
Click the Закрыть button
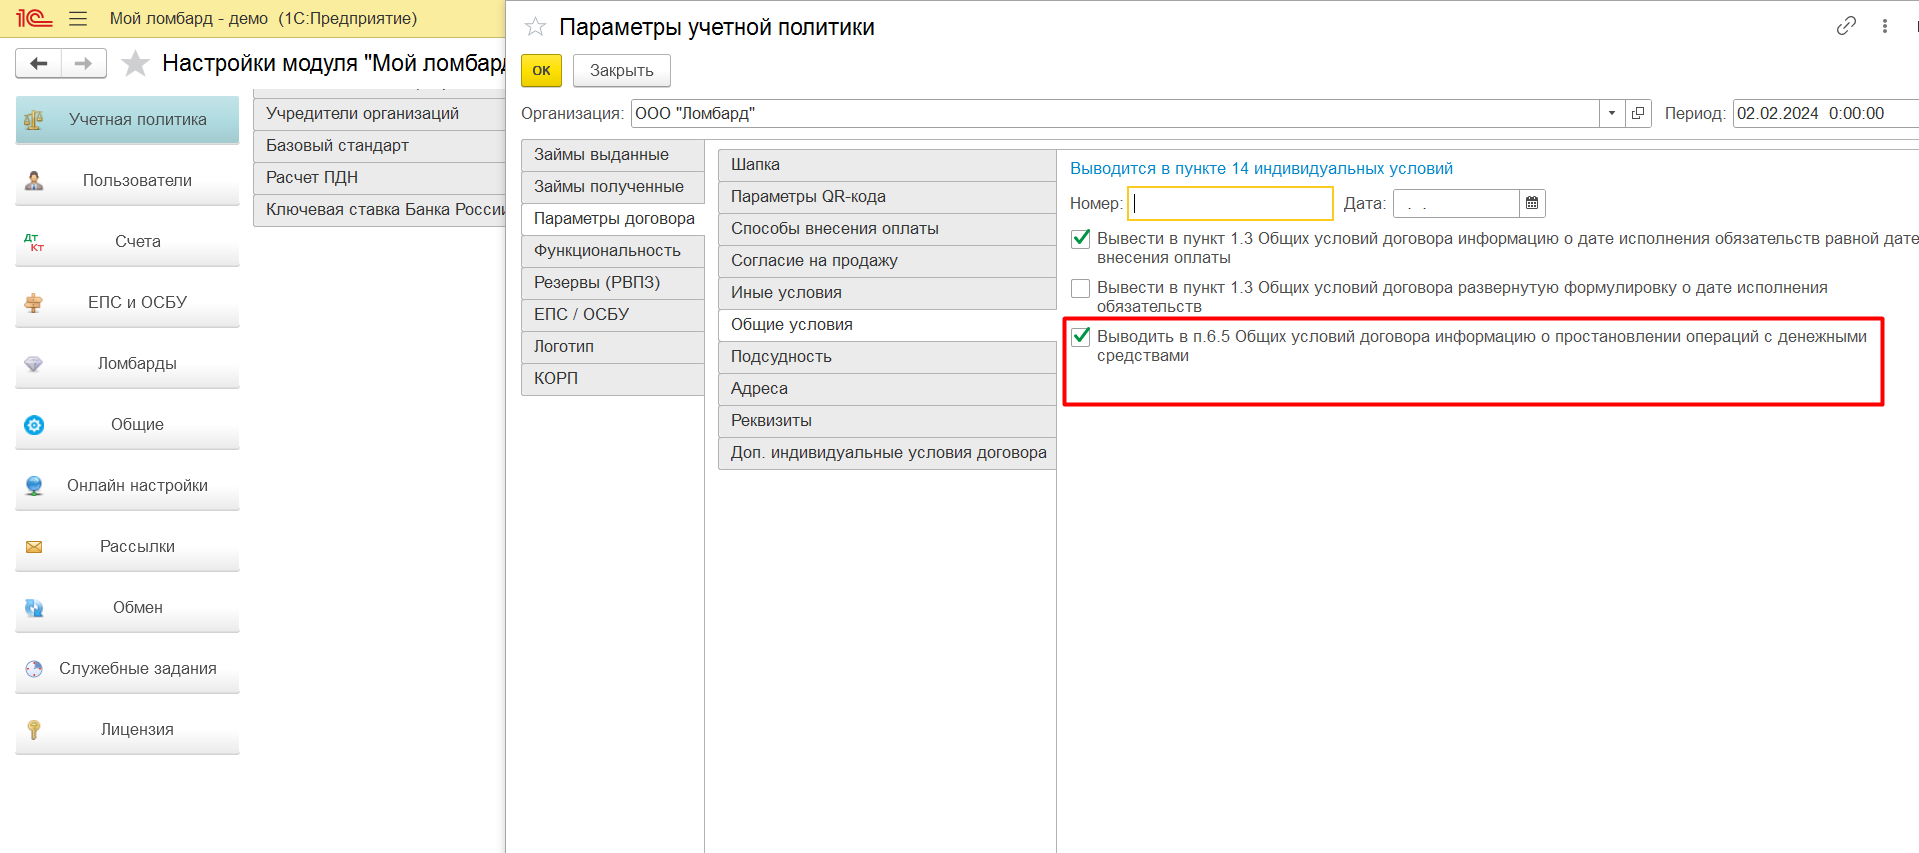pyautogui.click(x=621, y=71)
